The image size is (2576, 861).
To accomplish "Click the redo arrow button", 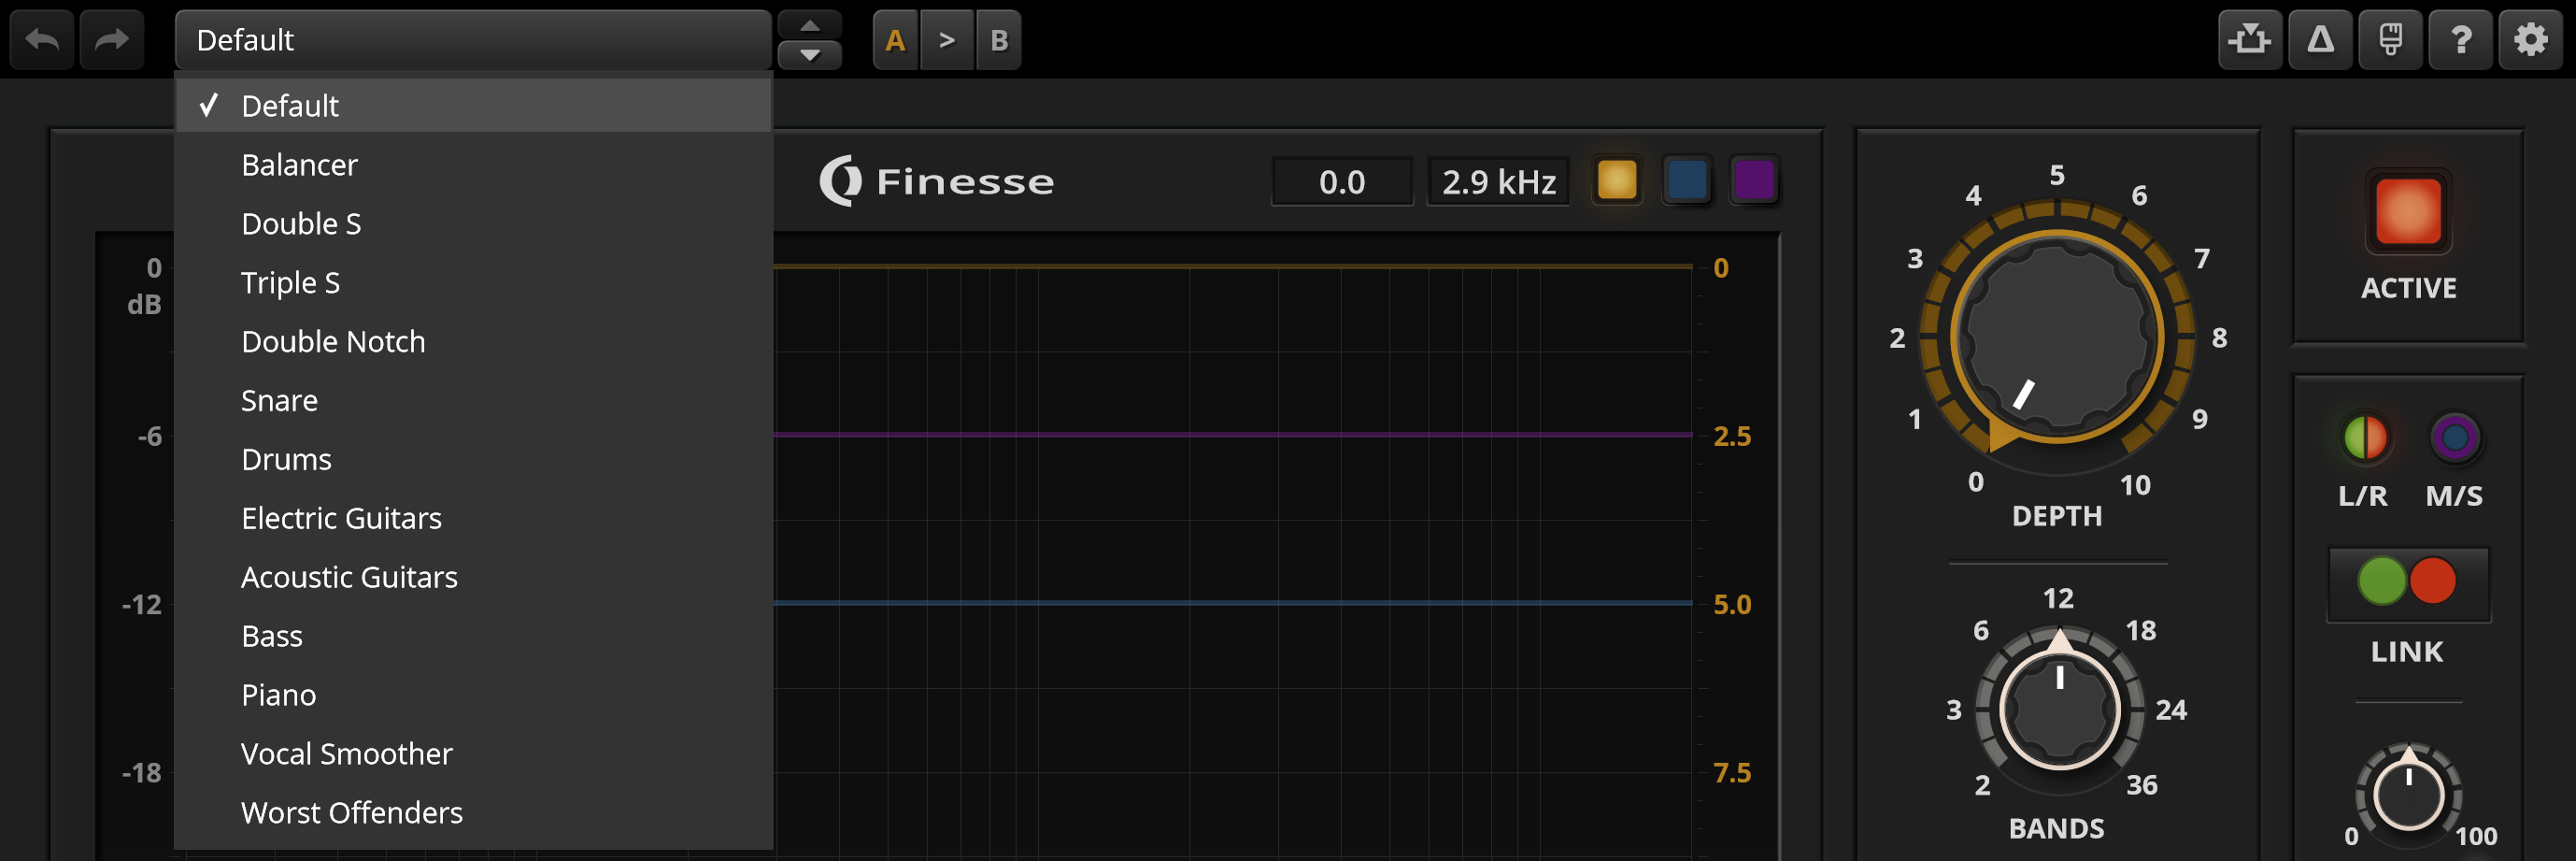I will tap(112, 40).
